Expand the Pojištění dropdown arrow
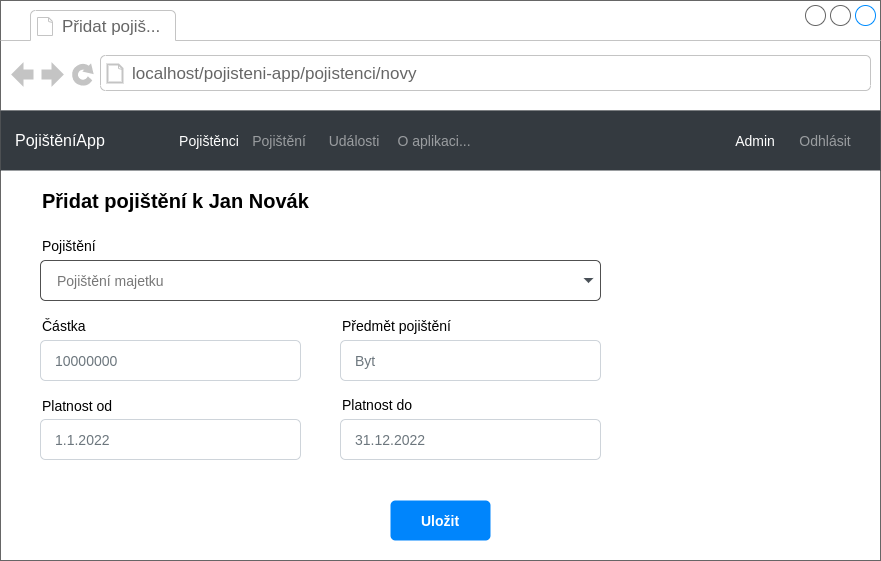 [588, 281]
